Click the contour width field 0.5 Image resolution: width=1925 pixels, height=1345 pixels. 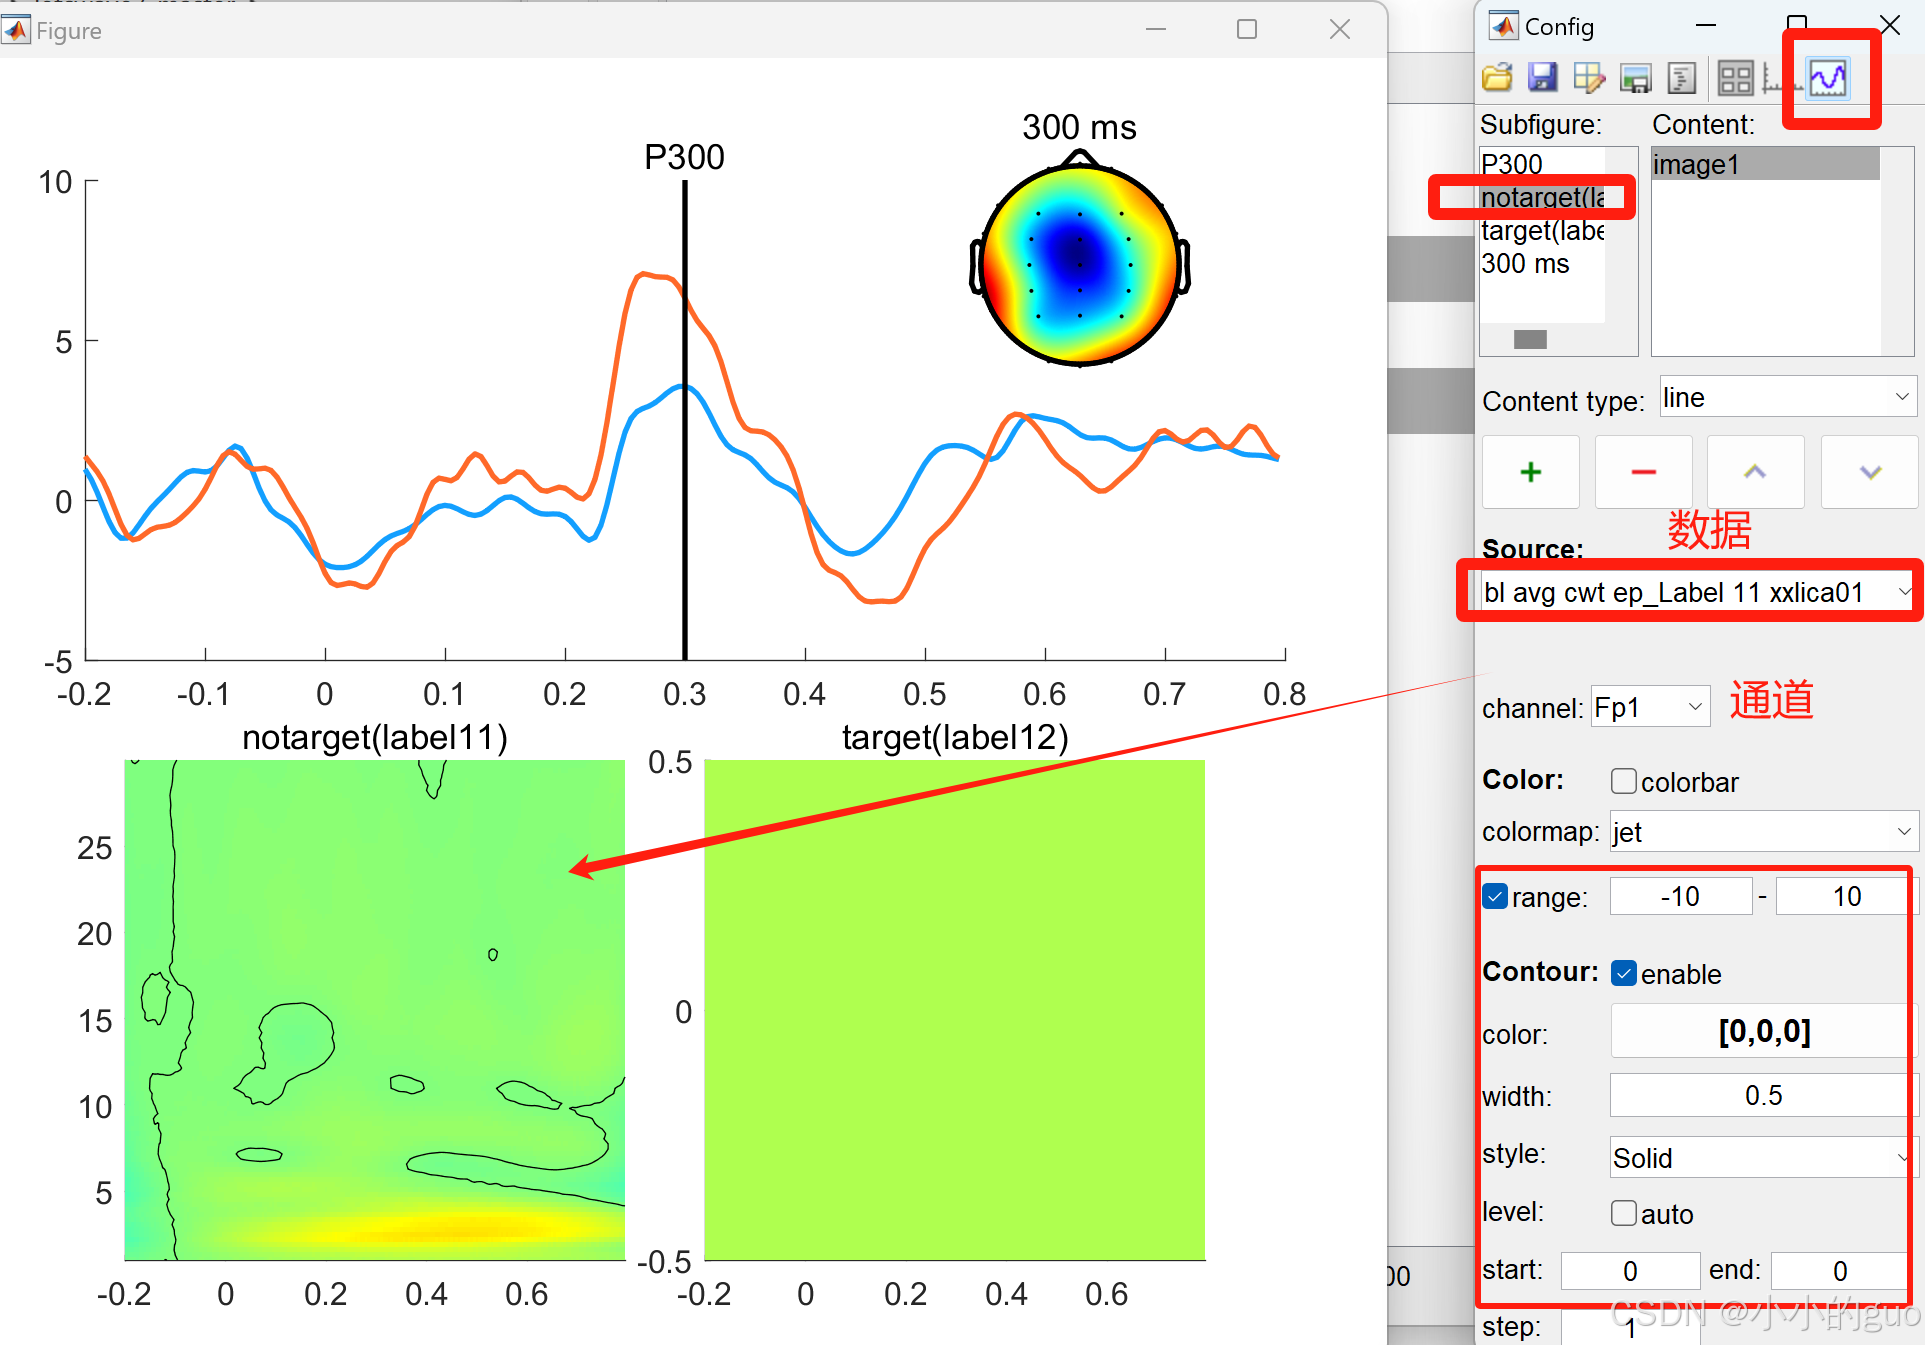click(1764, 1095)
